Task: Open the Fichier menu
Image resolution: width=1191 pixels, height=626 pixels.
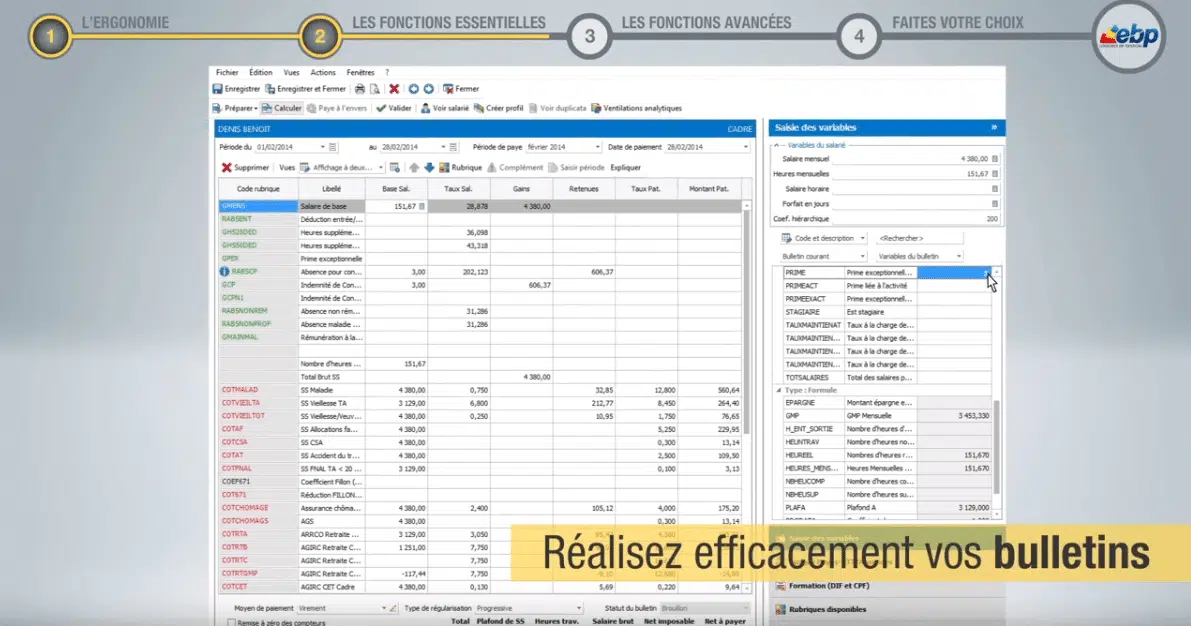Action: (227, 72)
